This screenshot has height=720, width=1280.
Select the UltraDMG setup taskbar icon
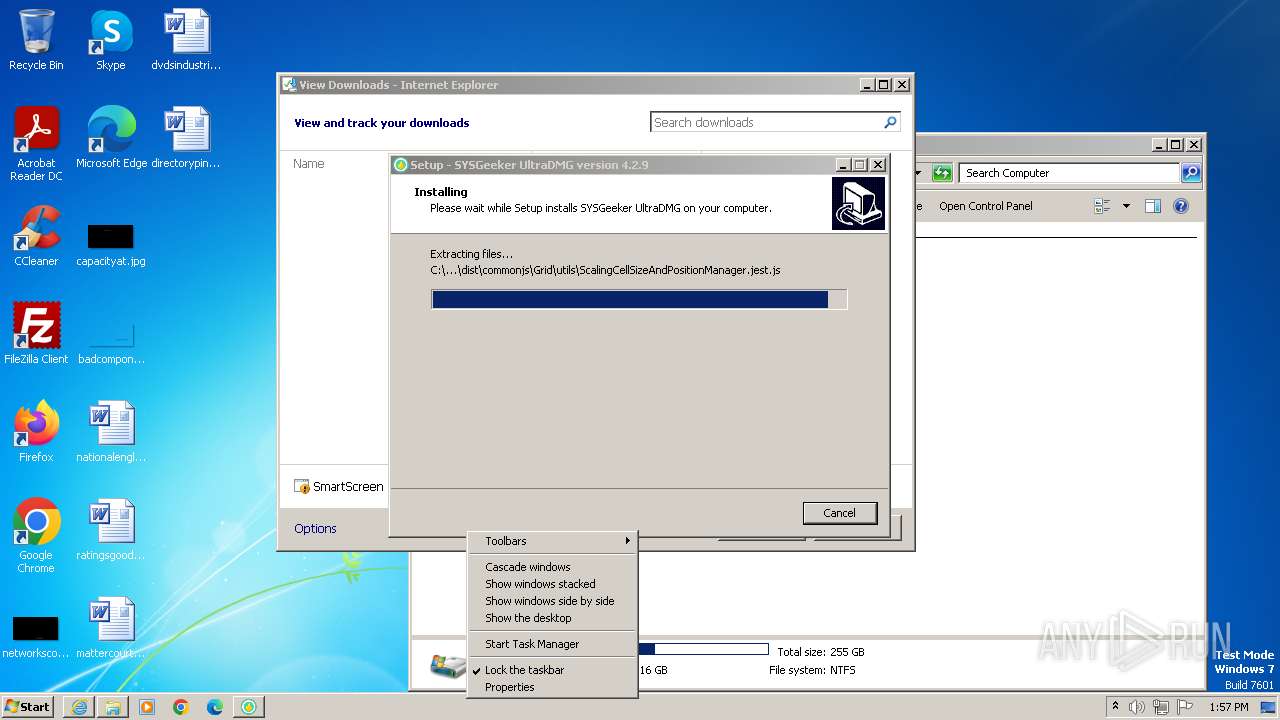coord(248,707)
